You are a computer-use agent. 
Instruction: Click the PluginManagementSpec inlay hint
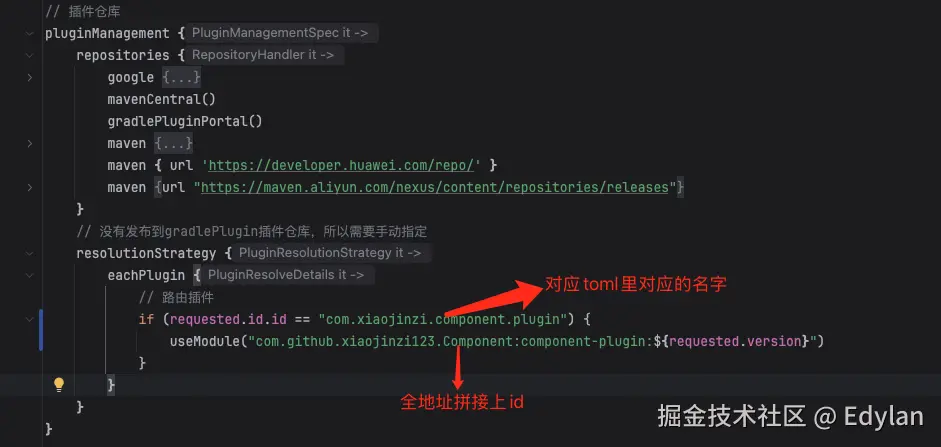click(x=280, y=33)
